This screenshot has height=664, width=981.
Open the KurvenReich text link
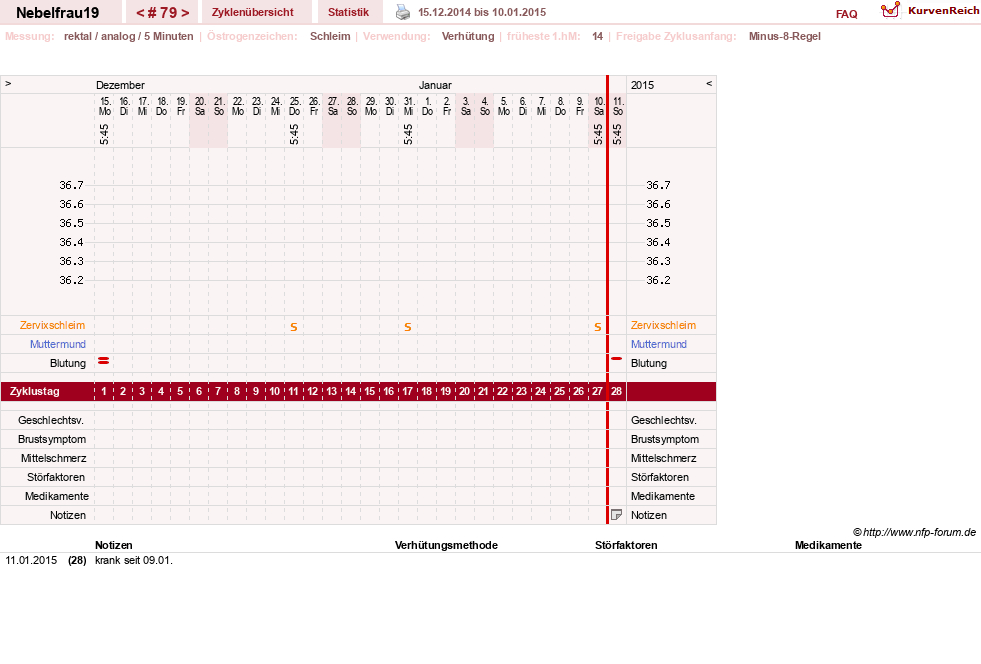(943, 11)
